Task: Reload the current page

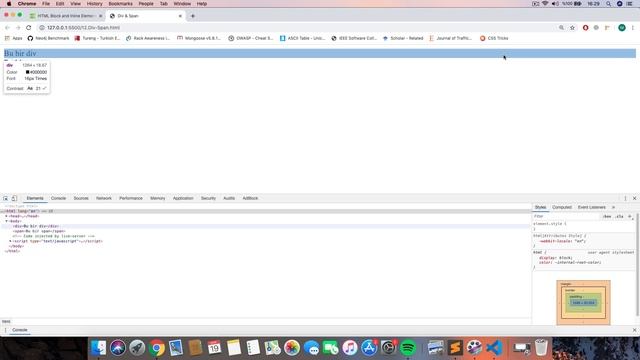Action: (29, 28)
